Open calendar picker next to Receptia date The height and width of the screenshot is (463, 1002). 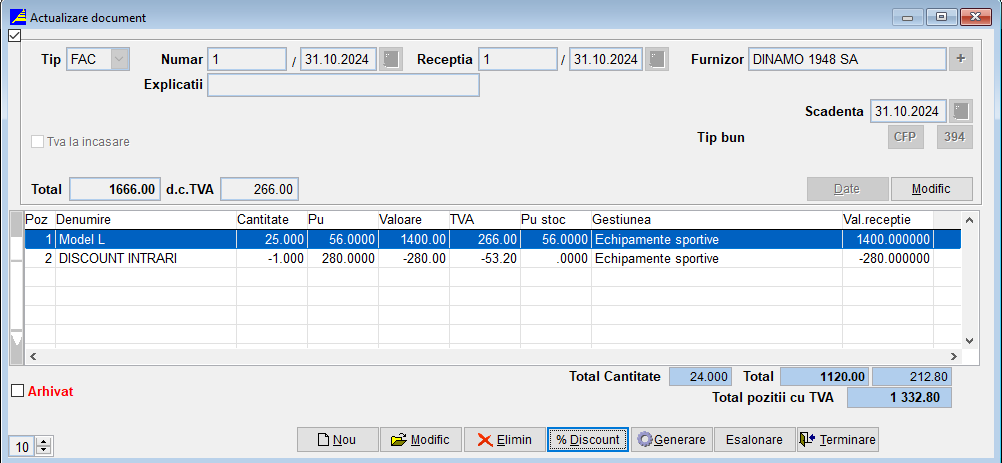coord(656,60)
